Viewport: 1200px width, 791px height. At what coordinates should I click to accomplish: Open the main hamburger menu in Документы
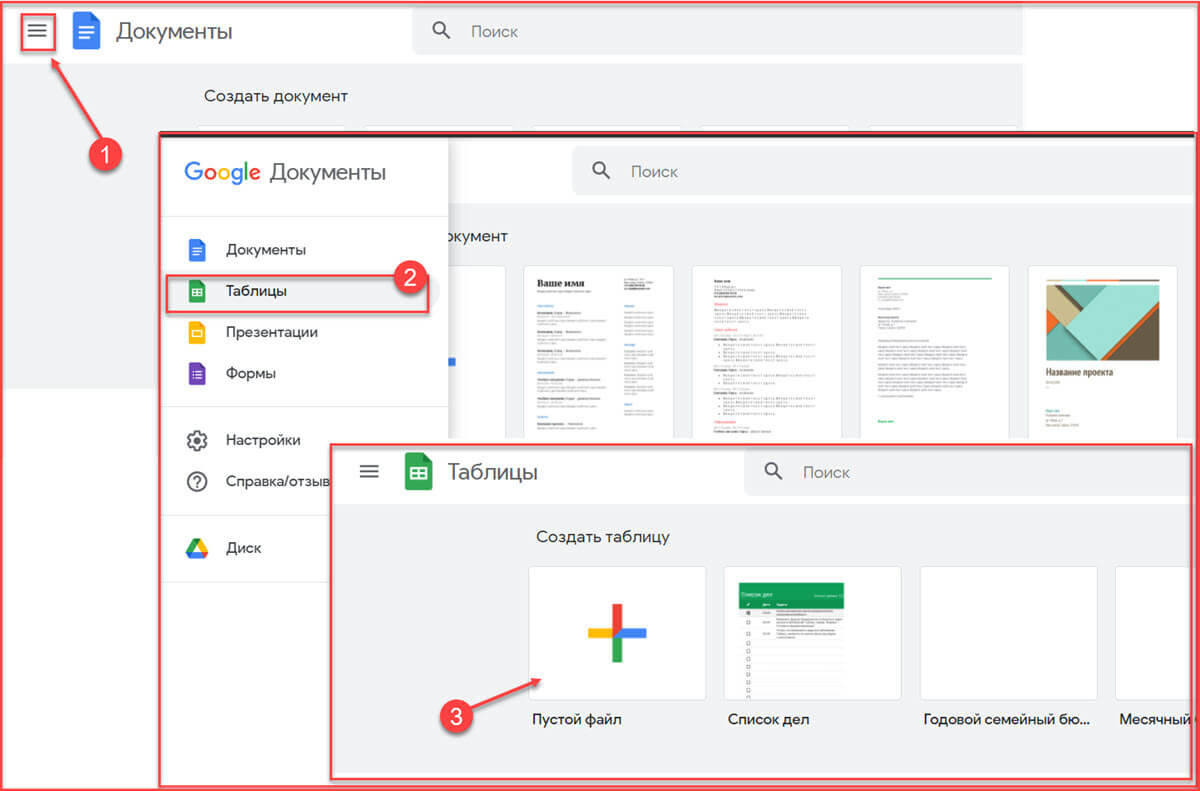pos(37,31)
